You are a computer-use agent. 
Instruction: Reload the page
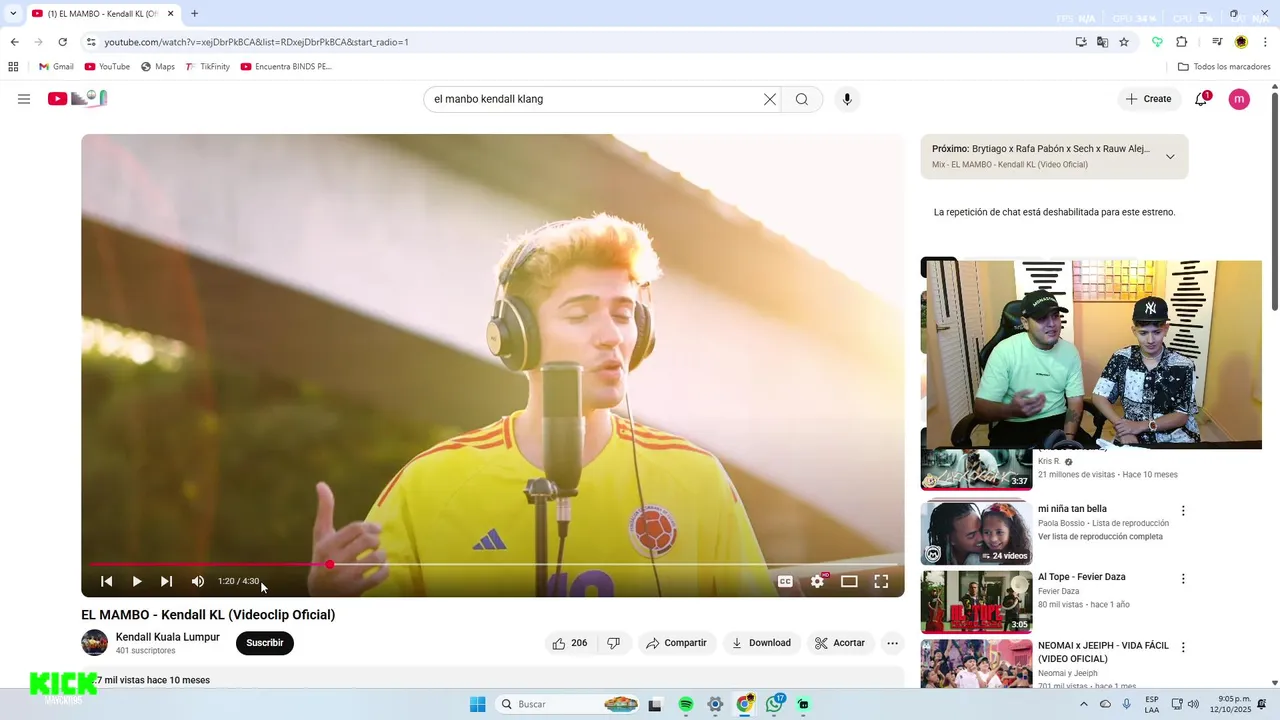(x=62, y=42)
